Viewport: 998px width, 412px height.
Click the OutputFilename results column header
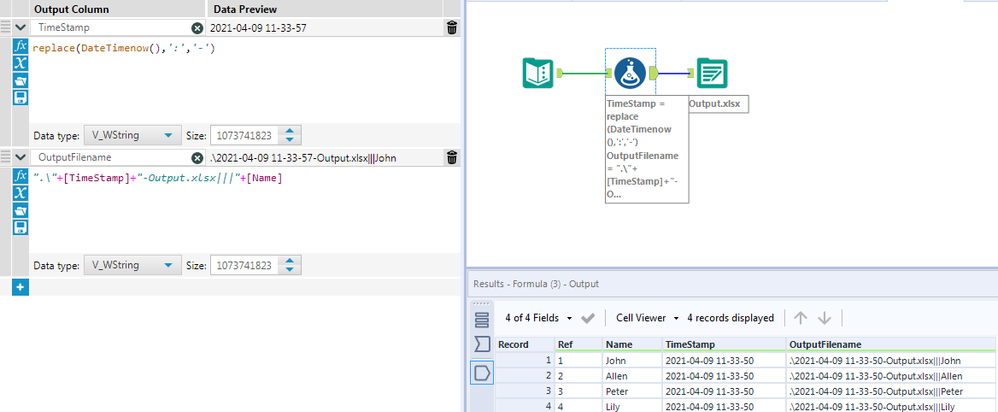(891, 345)
